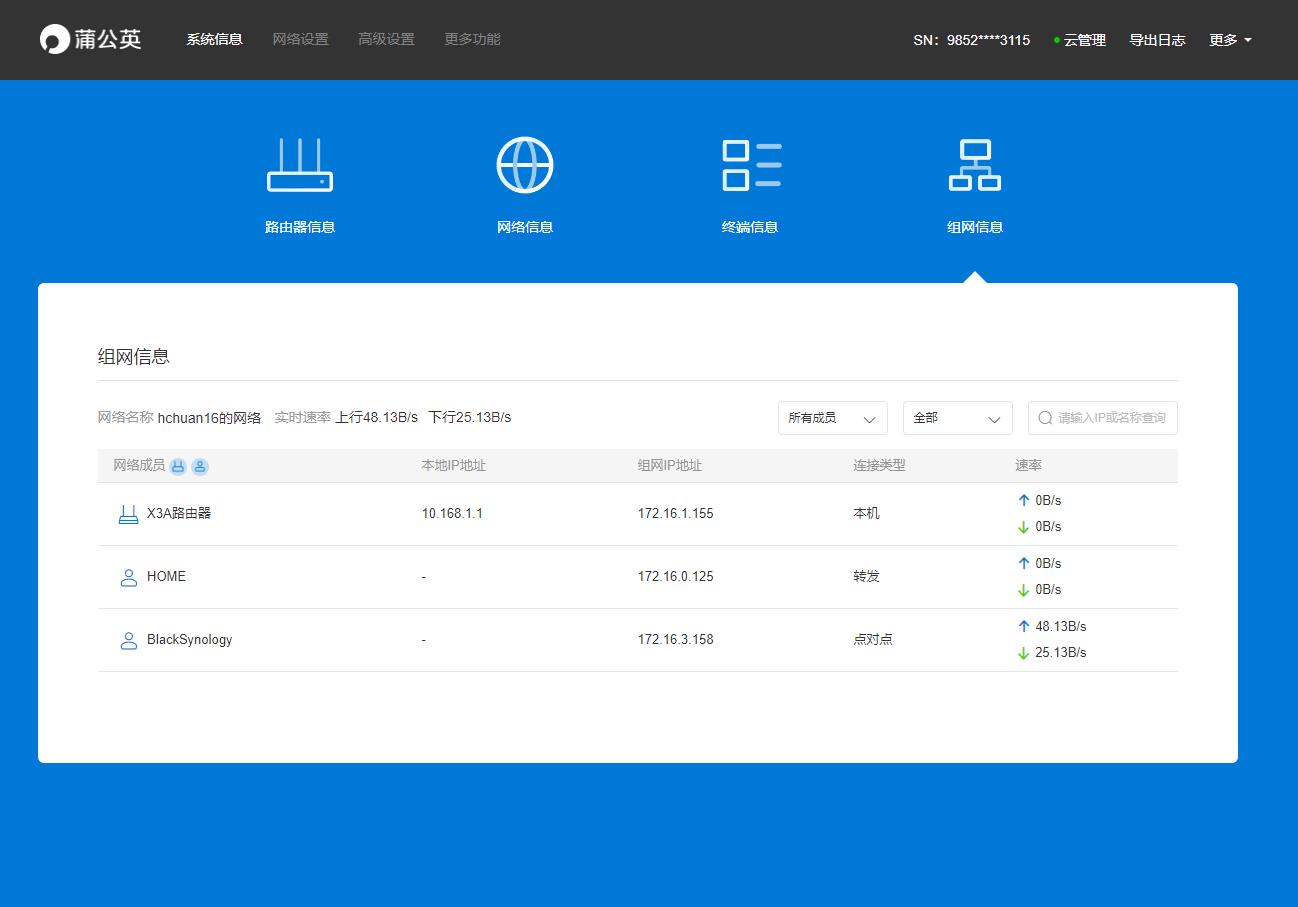The image size is (1298, 907).
Task: Click the router icon beside X3A路由器
Action: pyautogui.click(x=128, y=511)
